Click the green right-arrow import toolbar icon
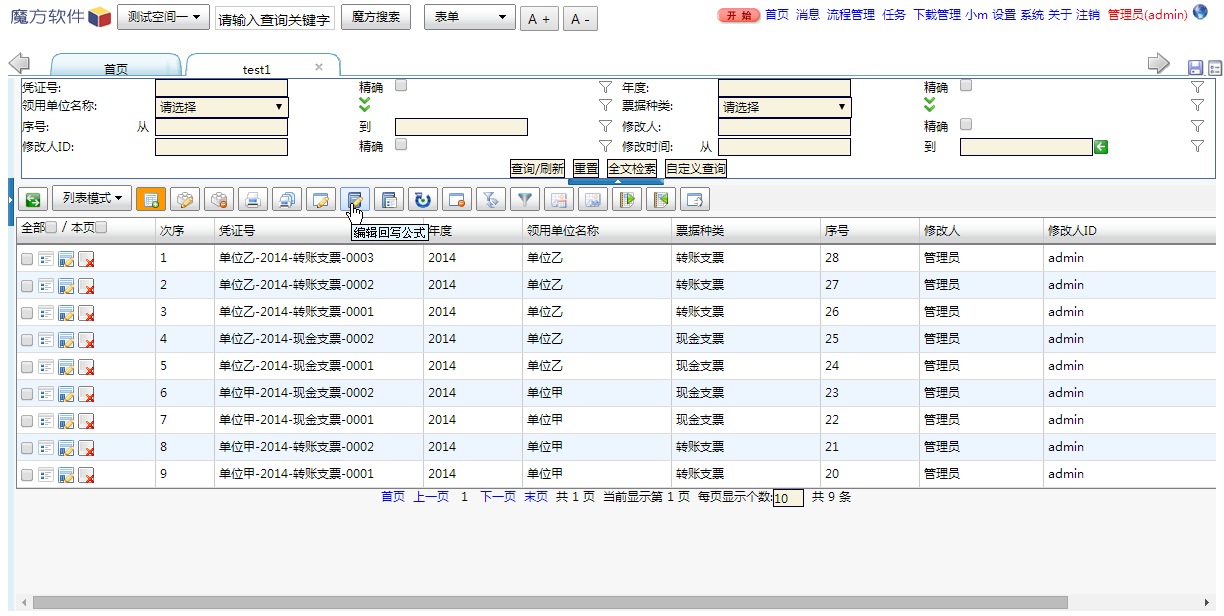This screenshot has height=616, width=1224. click(627, 199)
